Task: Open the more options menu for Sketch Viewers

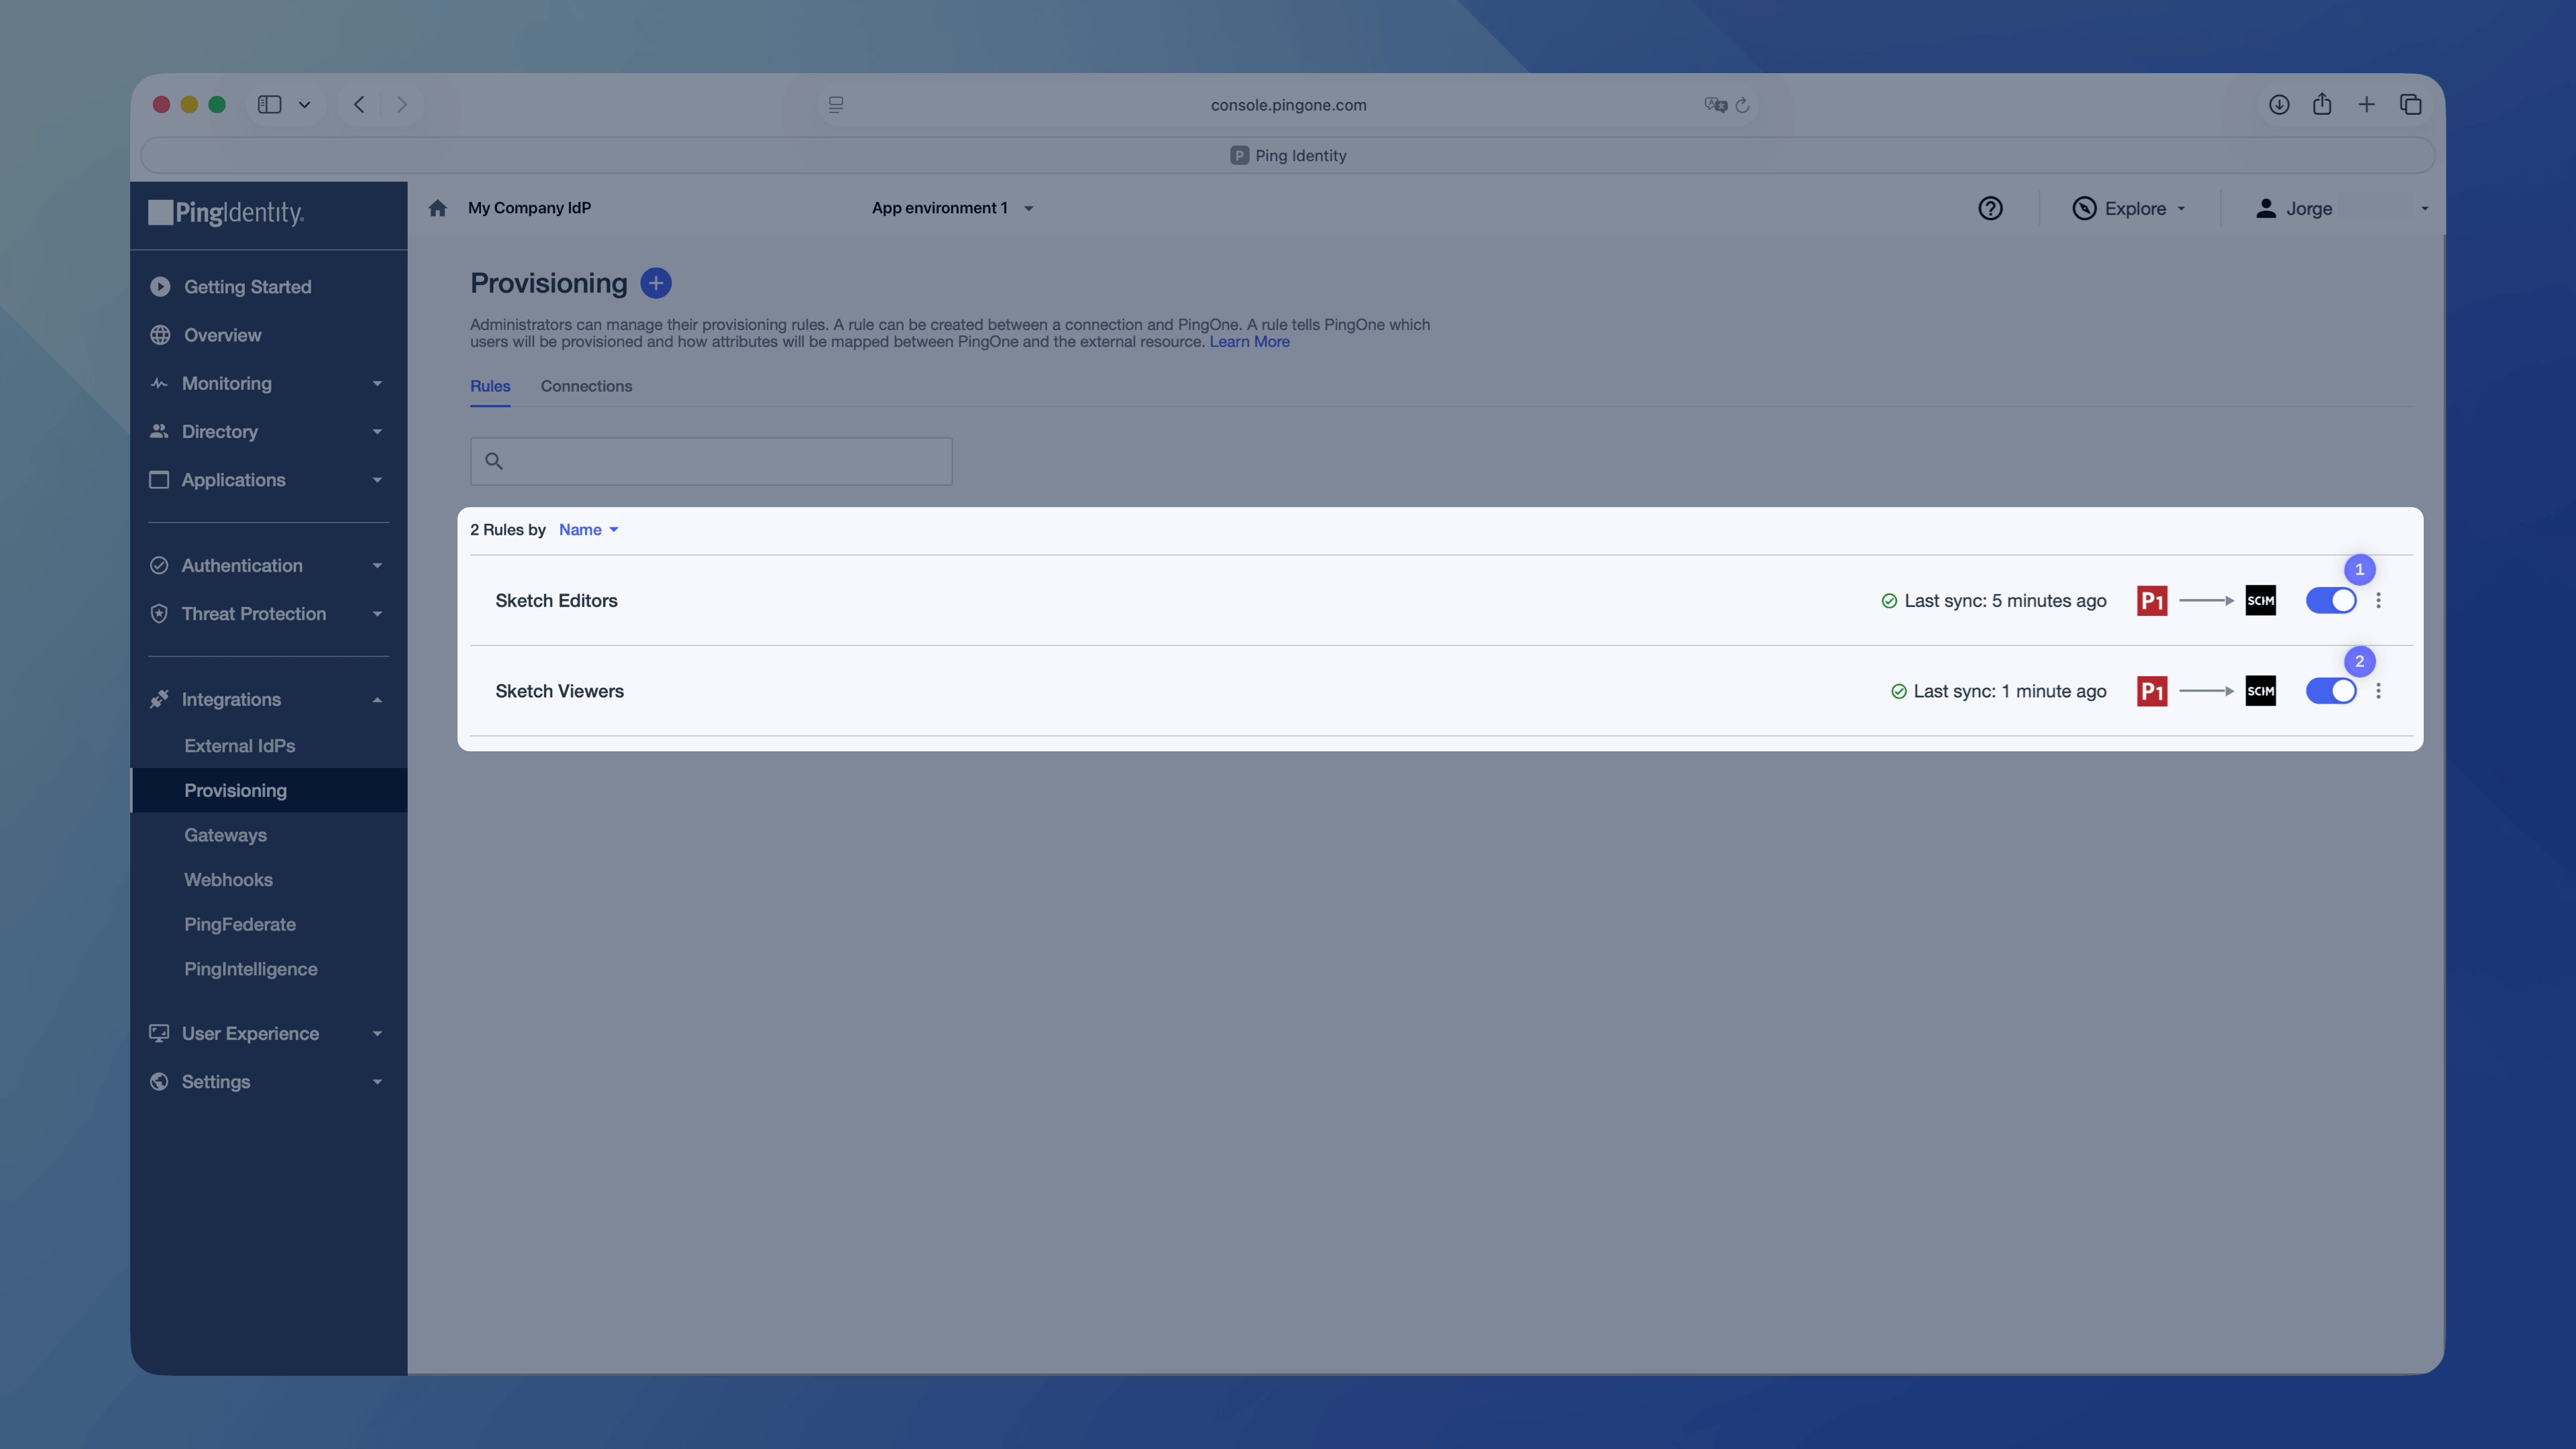Action: (x=2378, y=691)
